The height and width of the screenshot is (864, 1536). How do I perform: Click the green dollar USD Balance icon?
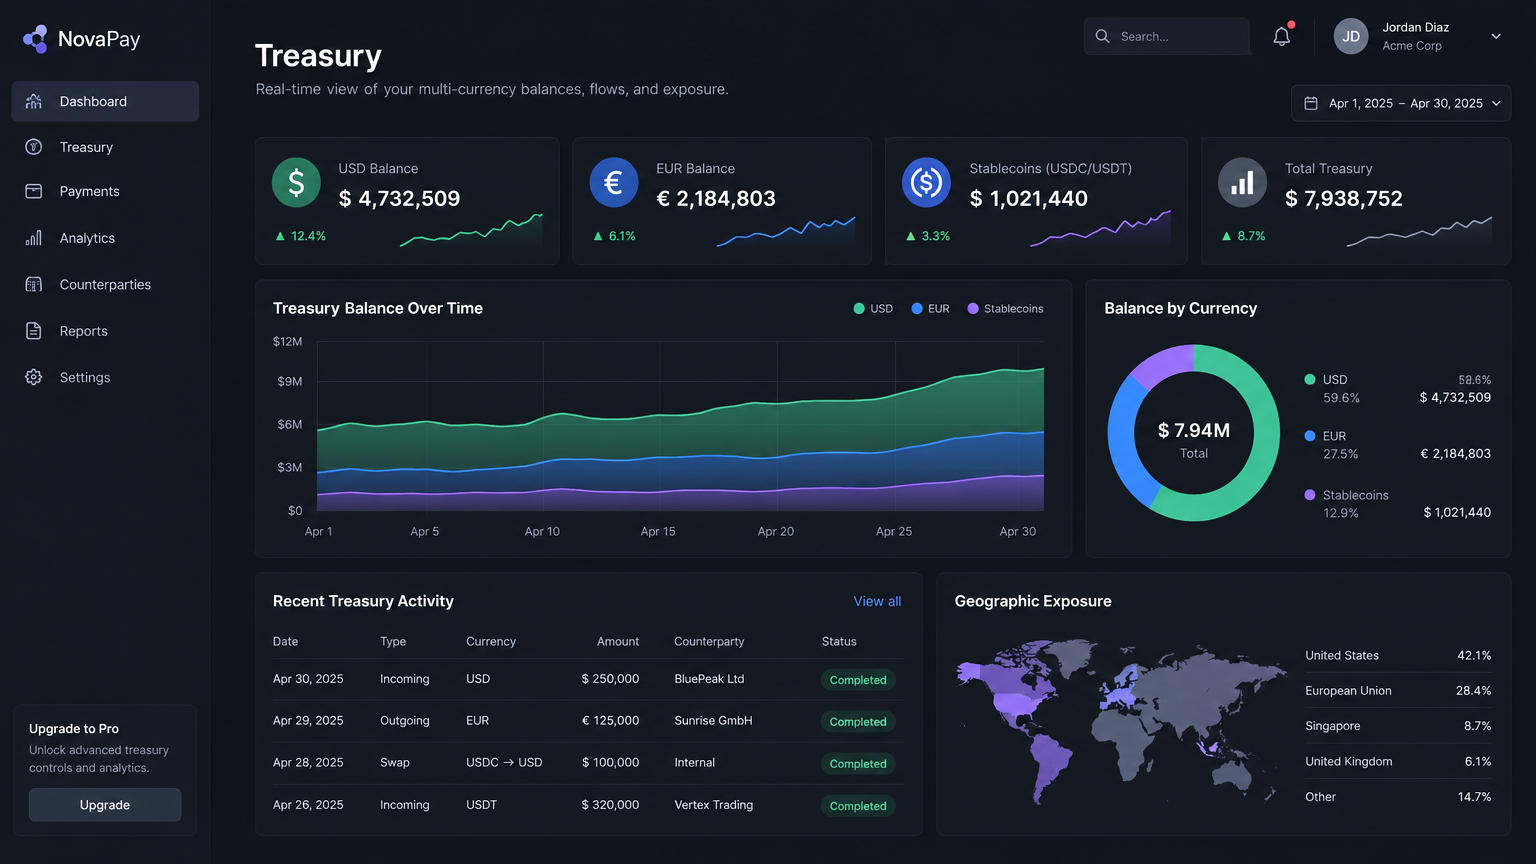[296, 183]
